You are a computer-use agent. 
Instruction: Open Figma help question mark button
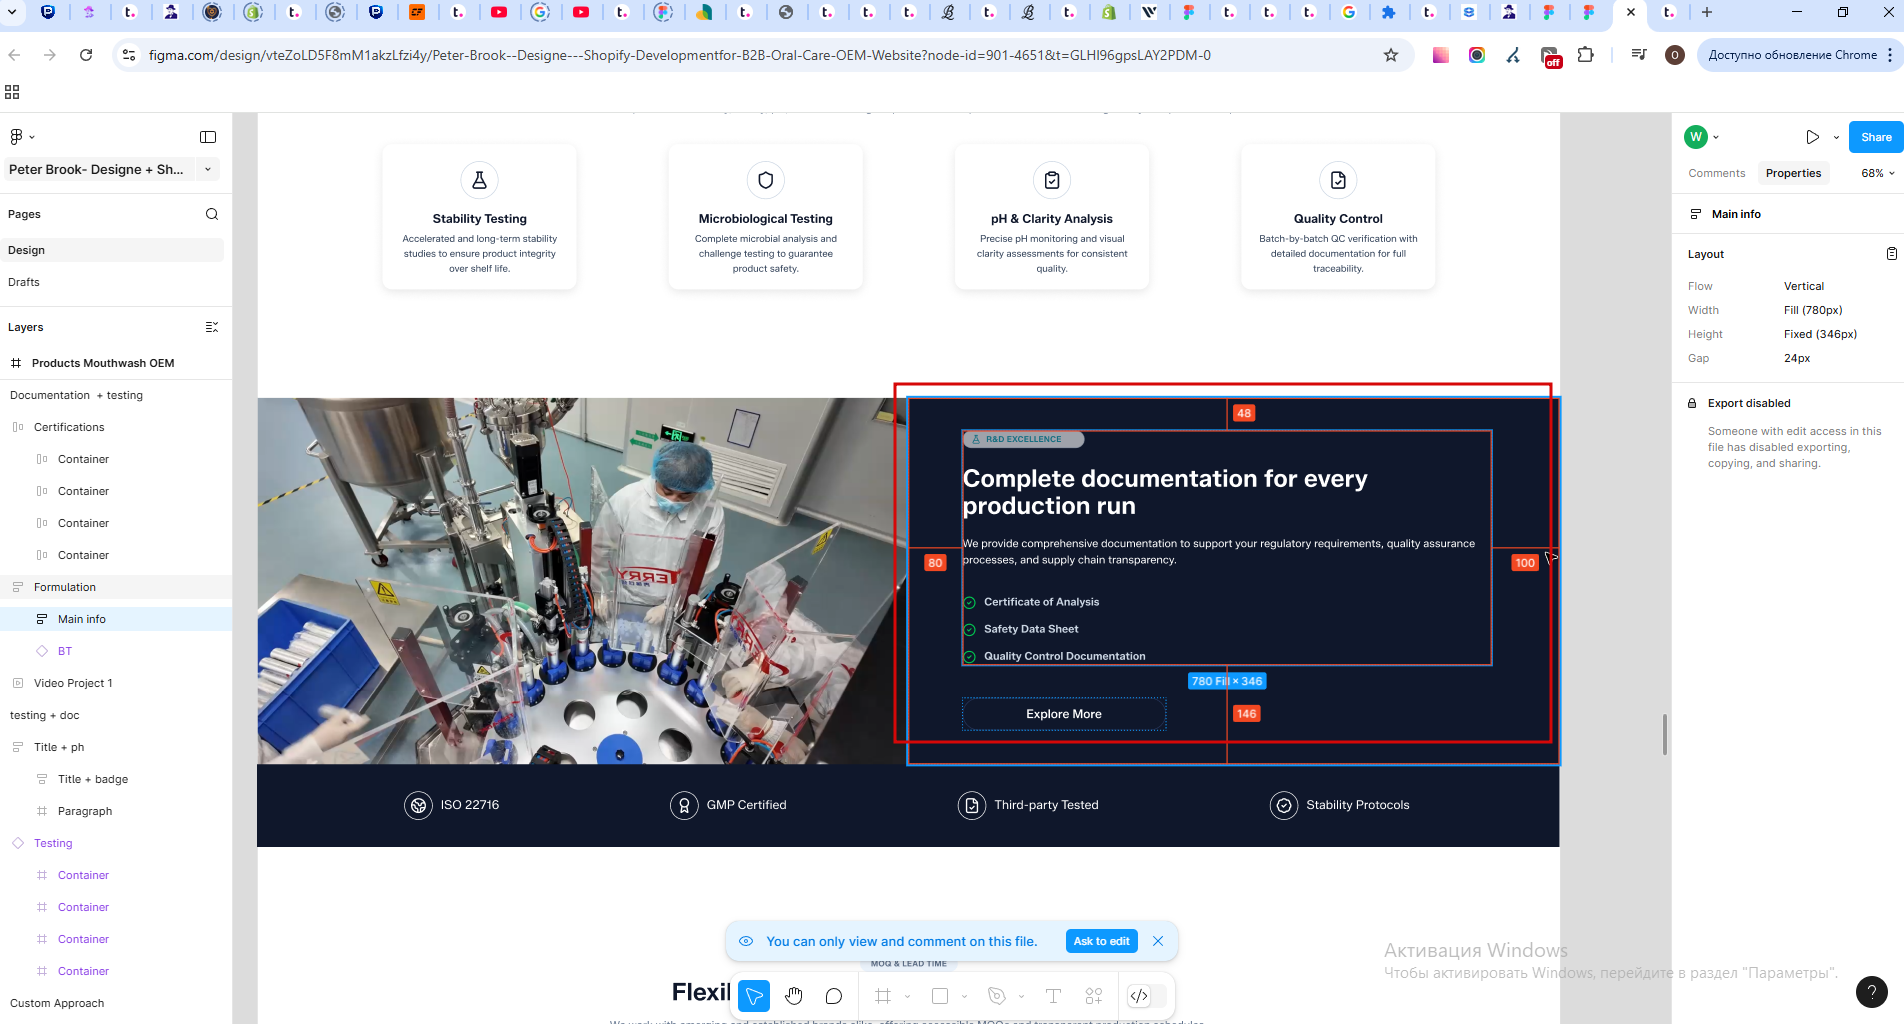pyautogui.click(x=1871, y=992)
